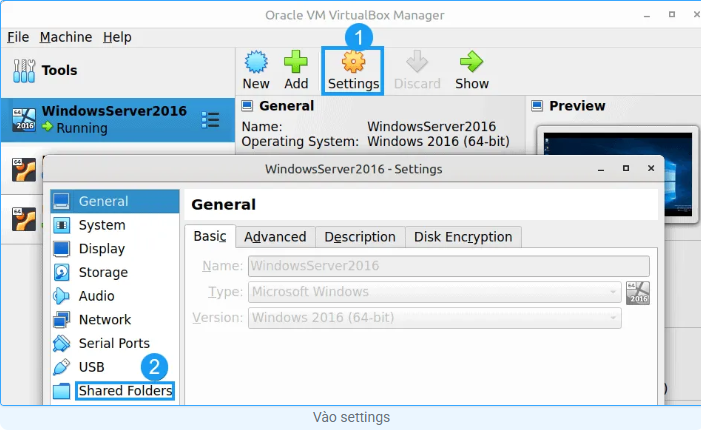Open Settings via the orange gear icon
This screenshot has height=431, width=701.
click(353, 62)
